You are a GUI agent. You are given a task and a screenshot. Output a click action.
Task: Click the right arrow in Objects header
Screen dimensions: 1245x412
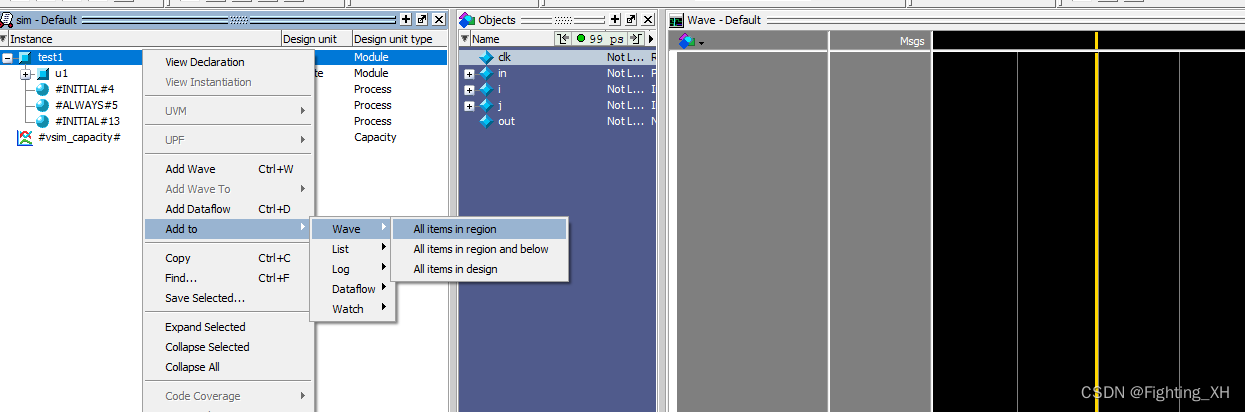[651, 38]
